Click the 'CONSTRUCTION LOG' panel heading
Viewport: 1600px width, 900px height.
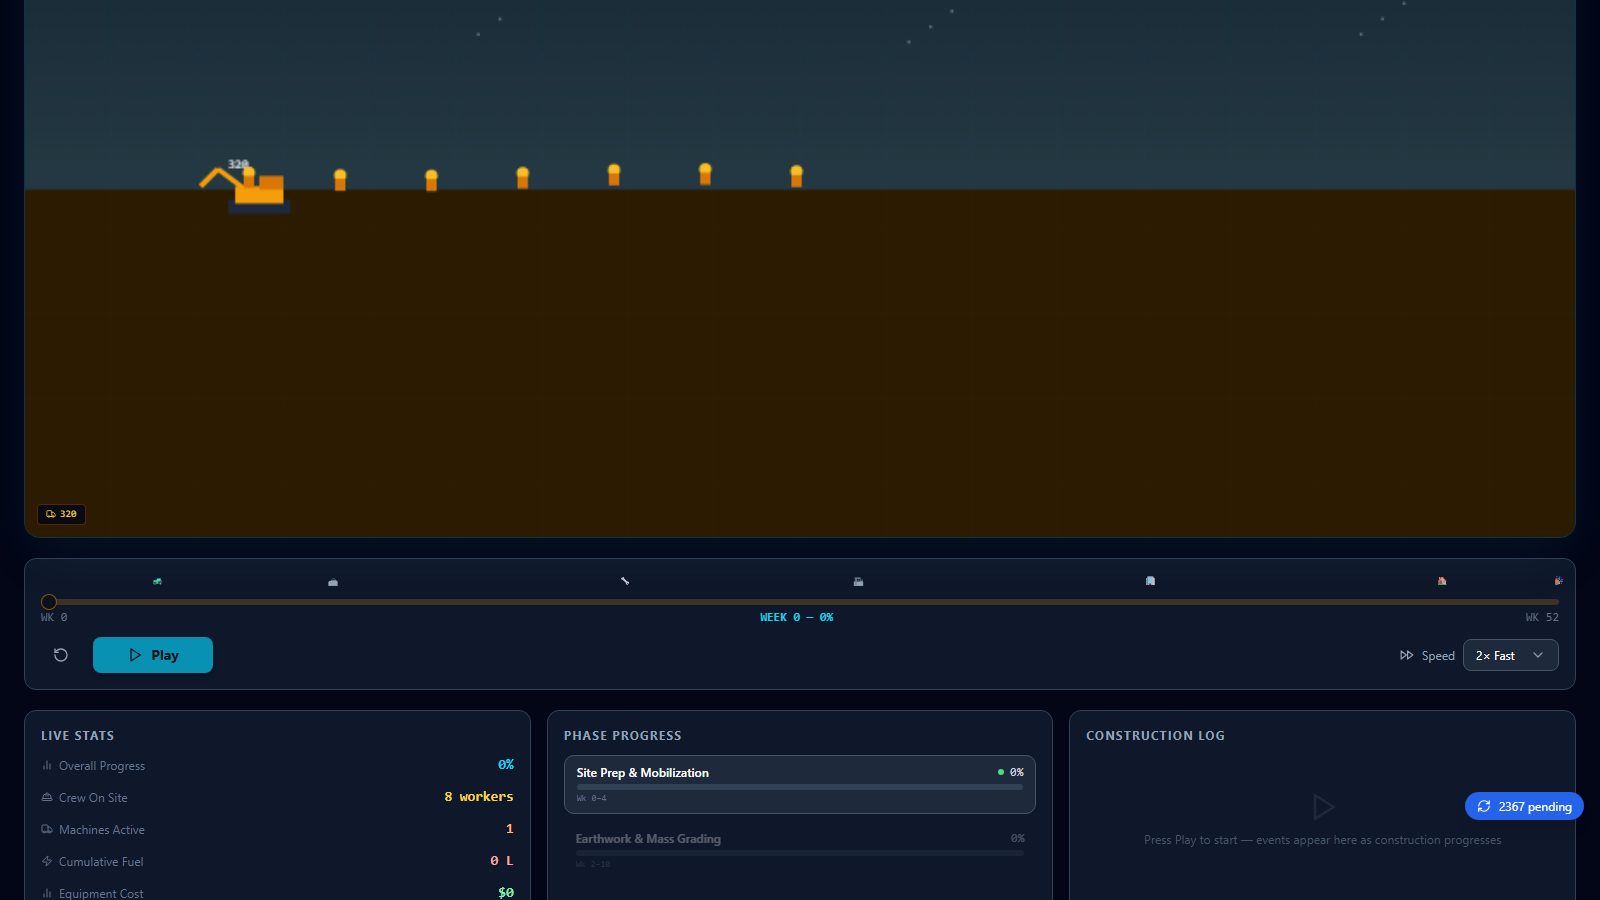1155,735
